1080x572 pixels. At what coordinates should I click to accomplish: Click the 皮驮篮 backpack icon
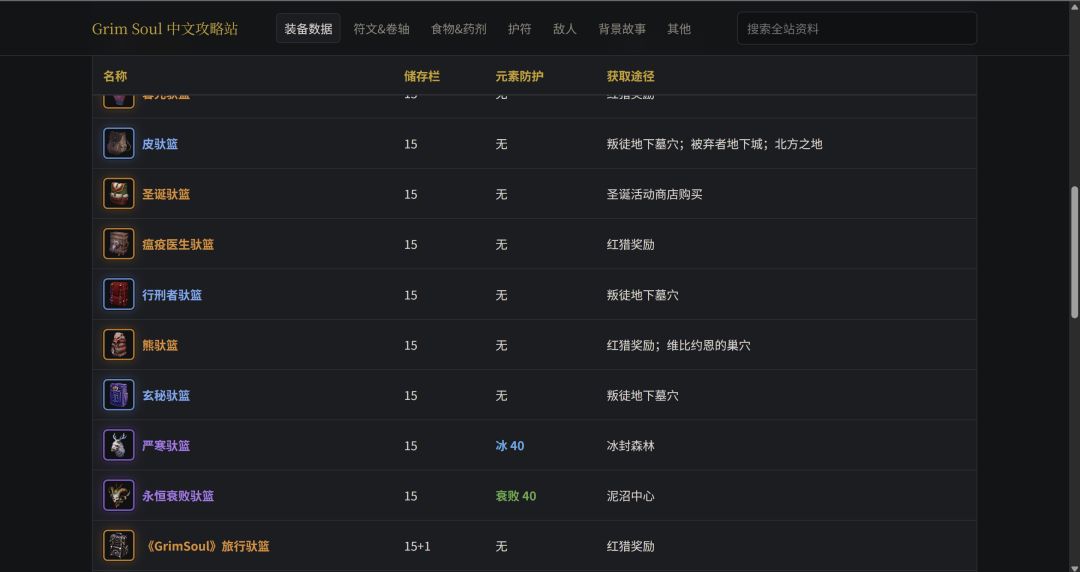point(118,143)
